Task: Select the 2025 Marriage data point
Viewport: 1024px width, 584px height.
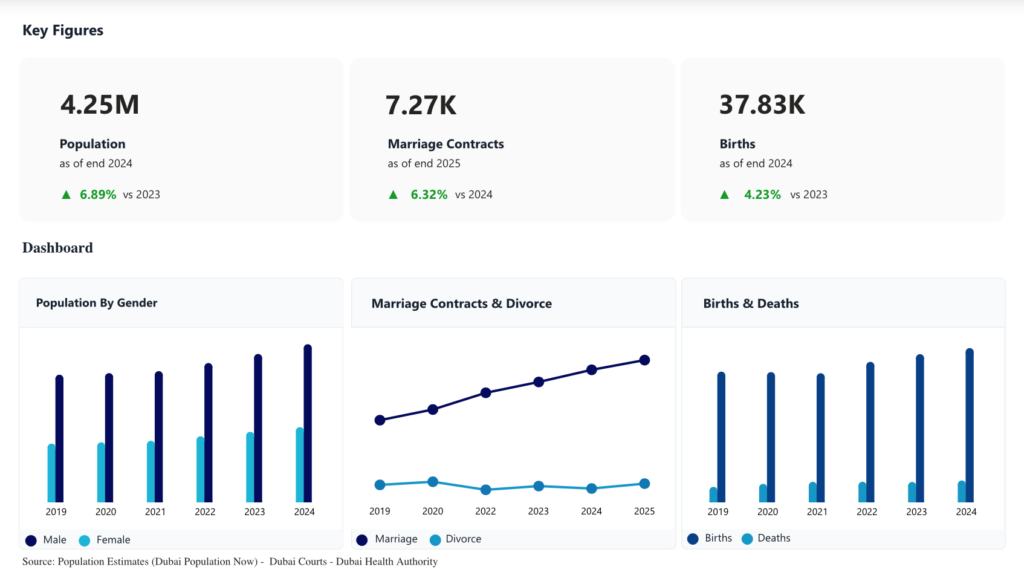Action: pyautogui.click(x=645, y=360)
